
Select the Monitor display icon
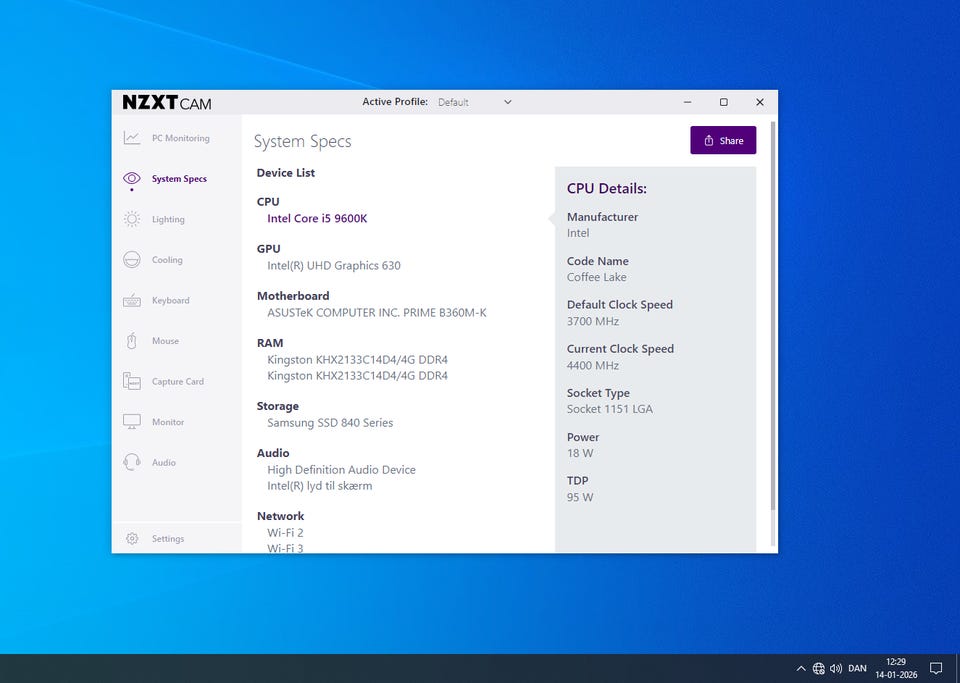click(132, 422)
